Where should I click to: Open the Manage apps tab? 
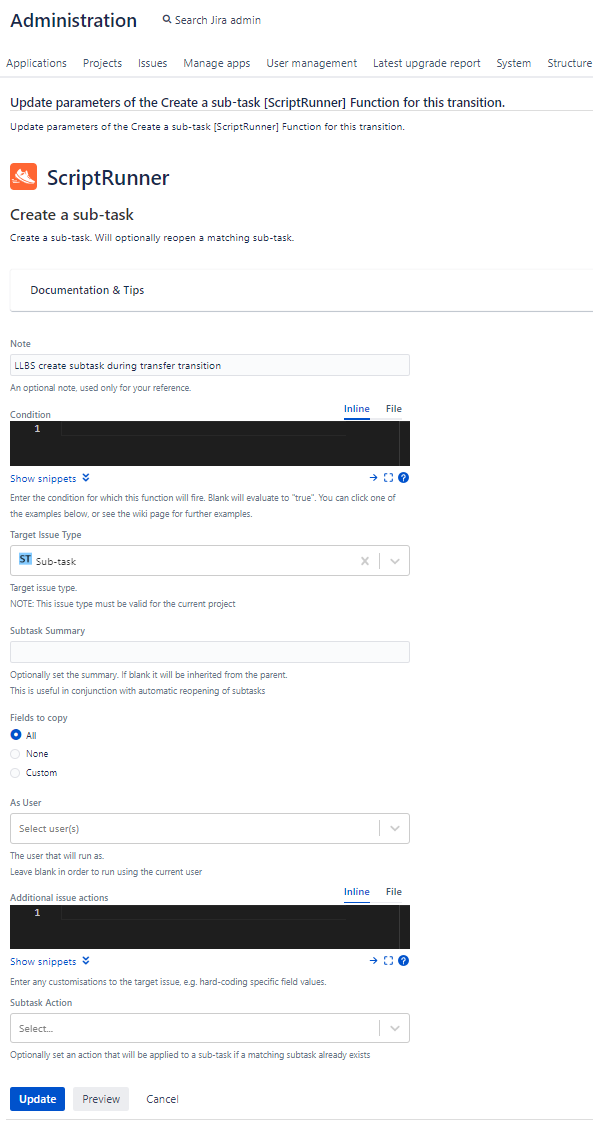click(217, 63)
